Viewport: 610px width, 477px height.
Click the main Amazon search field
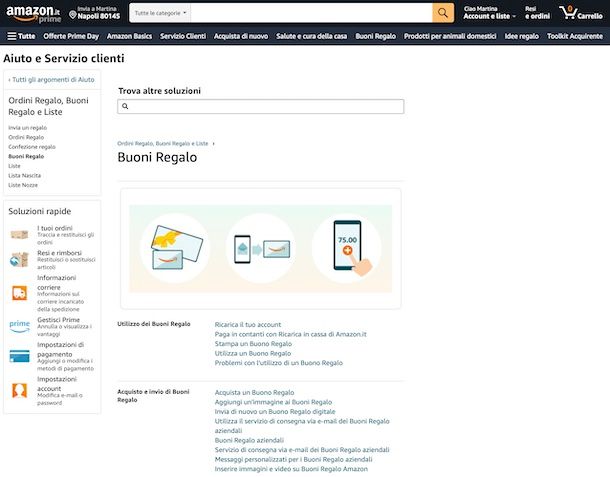[311, 13]
